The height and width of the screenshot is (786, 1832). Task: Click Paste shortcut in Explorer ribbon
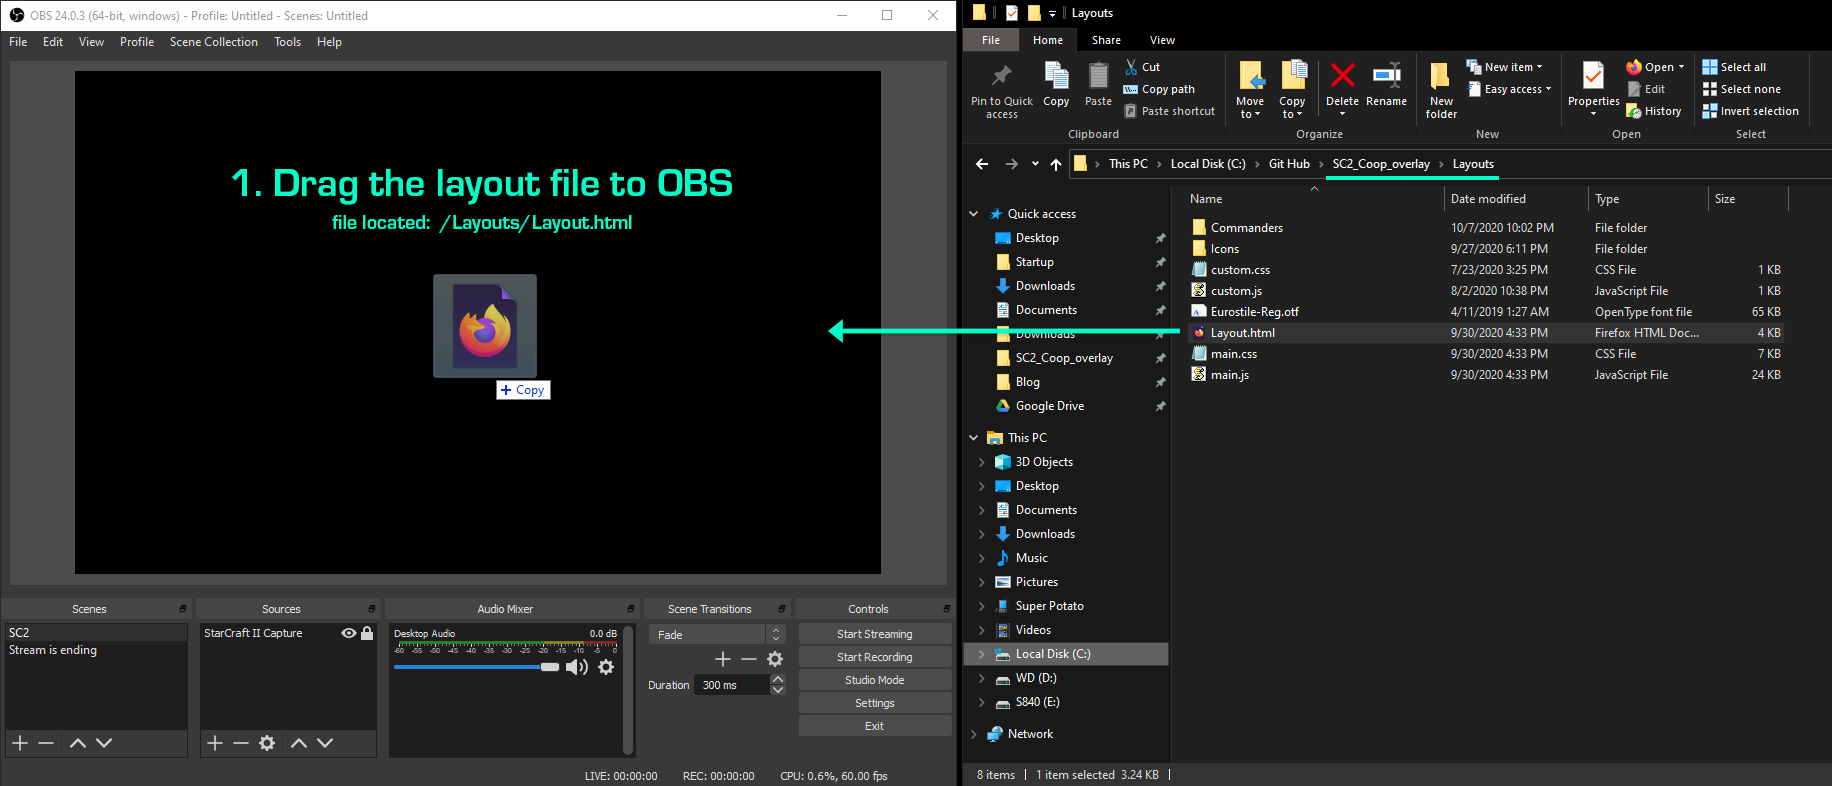[1169, 111]
